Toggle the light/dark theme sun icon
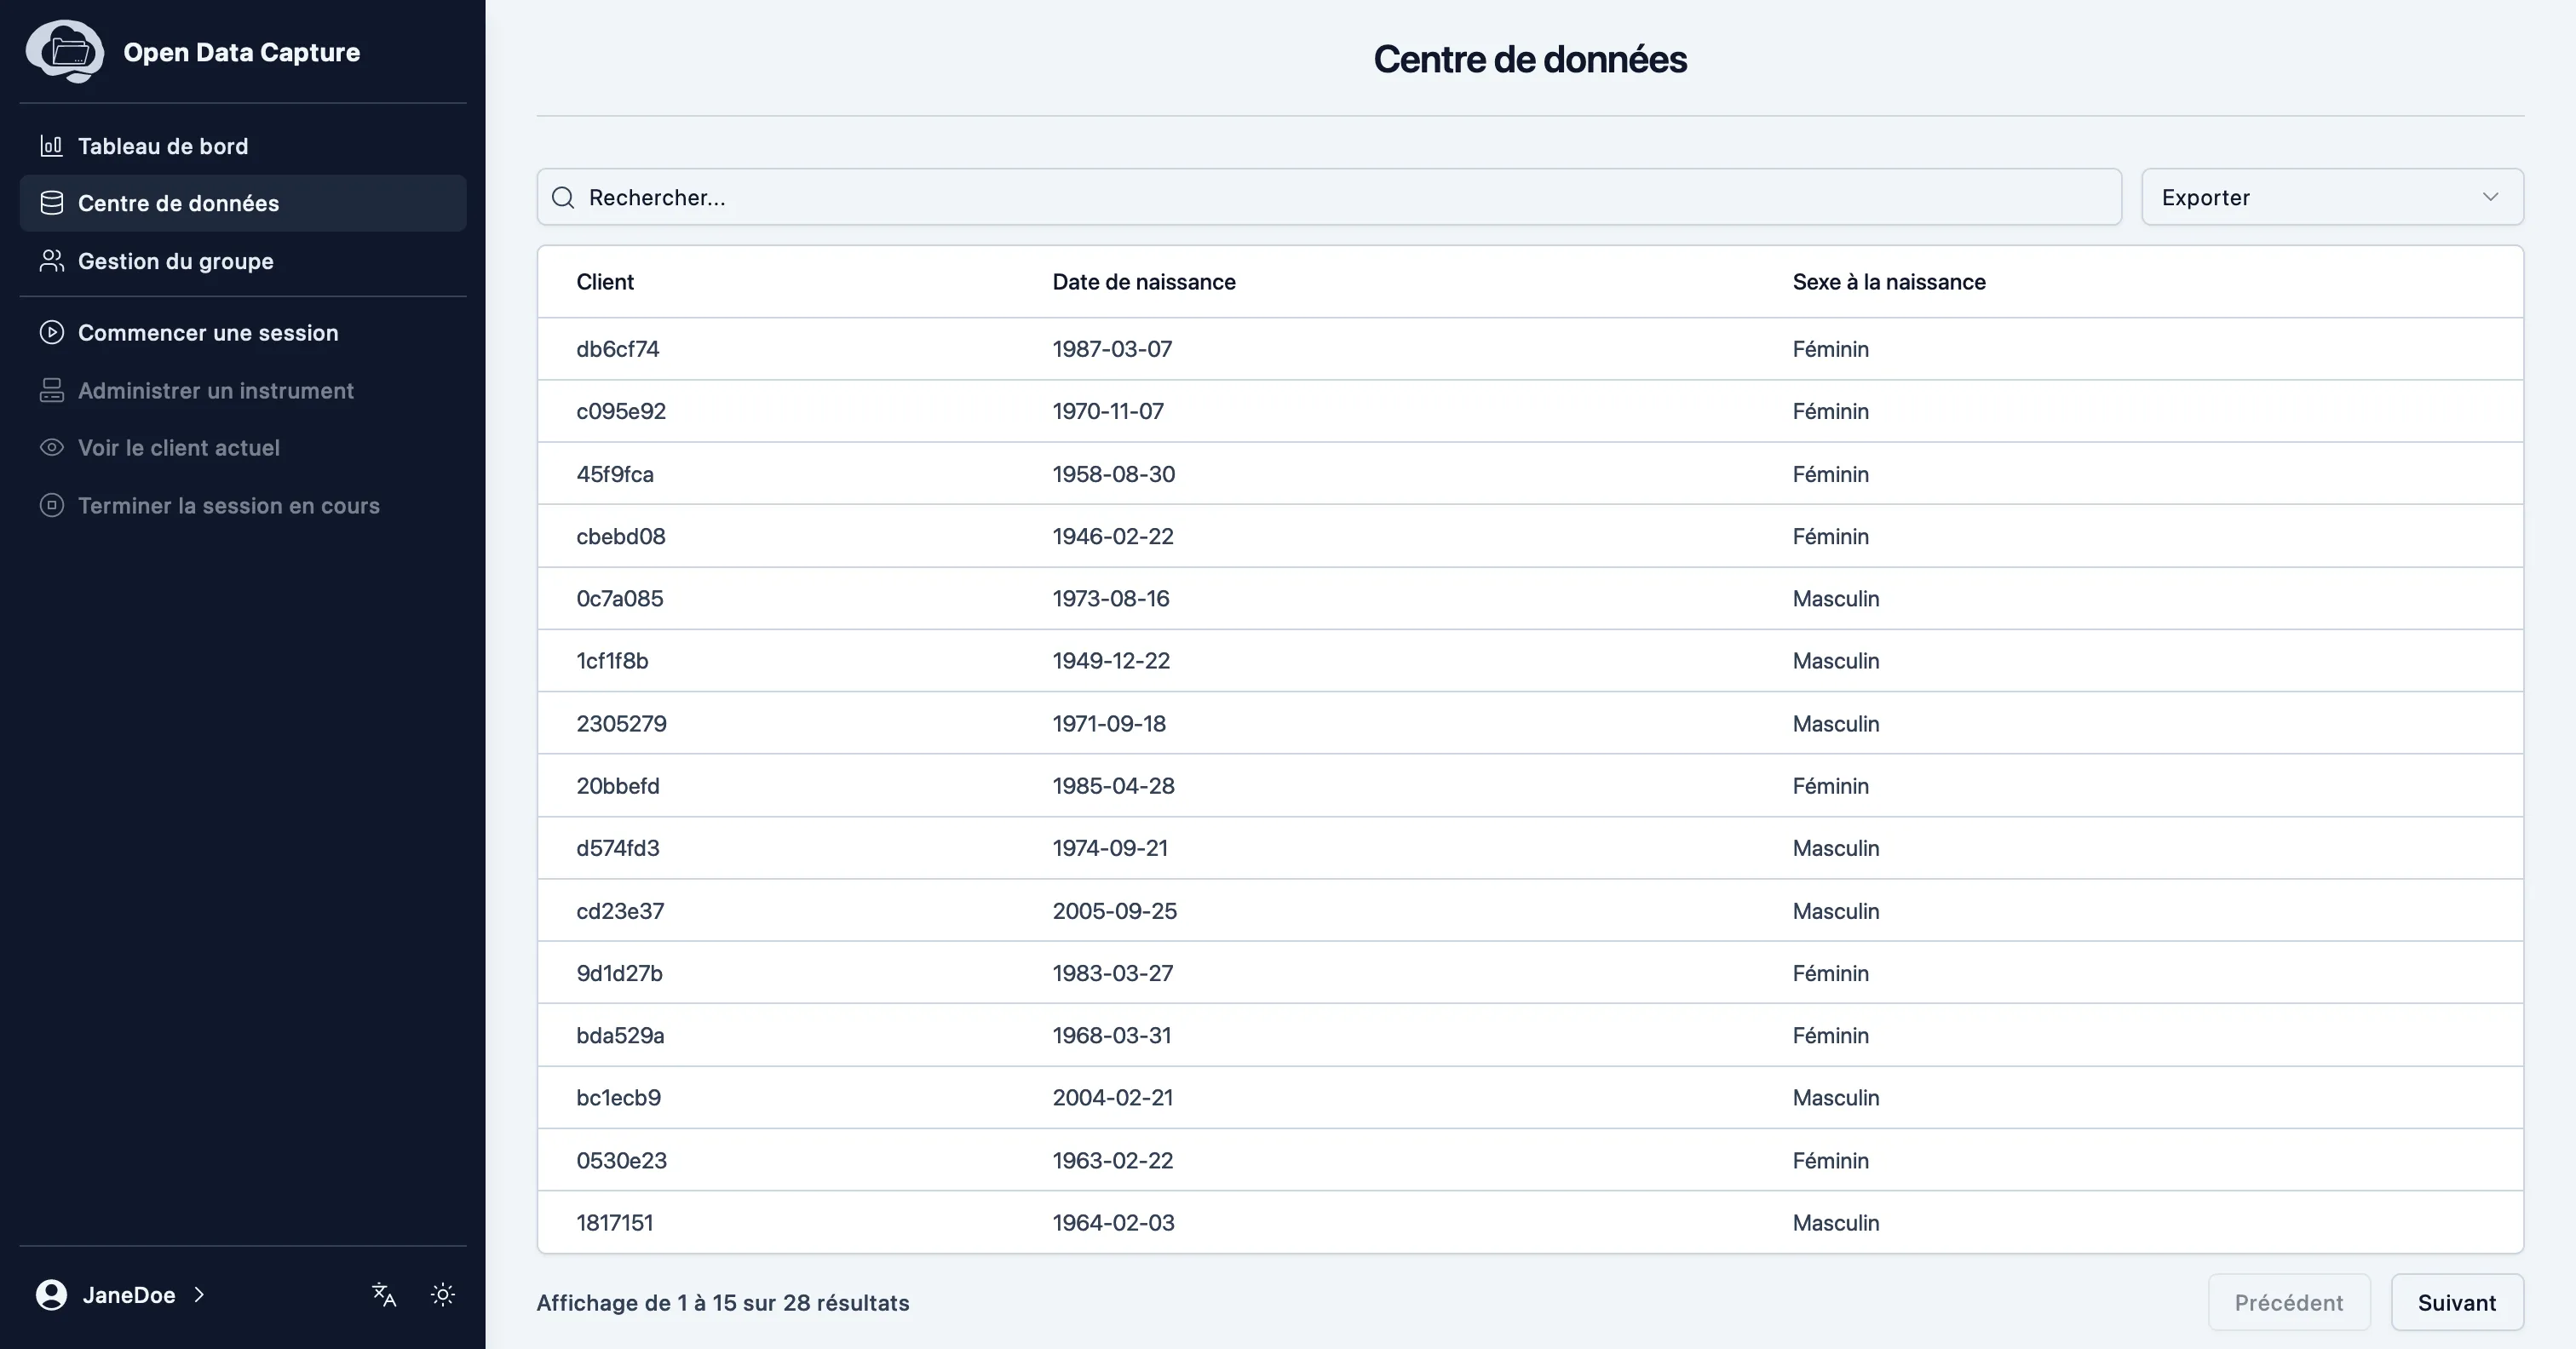This screenshot has width=2576, height=1349. [443, 1294]
